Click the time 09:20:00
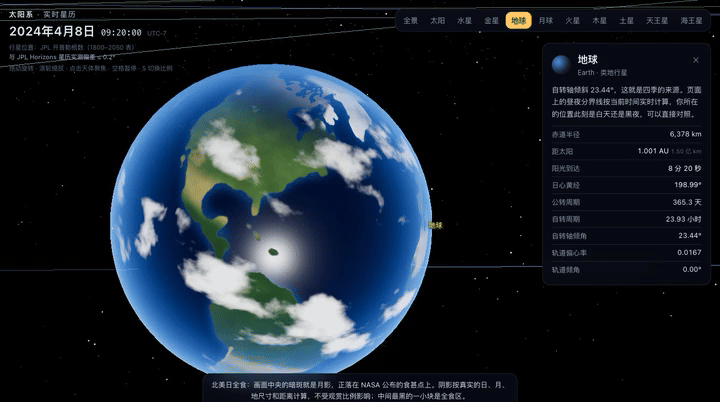This screenshot has width=720, height=402. click(x=121, y=33)
